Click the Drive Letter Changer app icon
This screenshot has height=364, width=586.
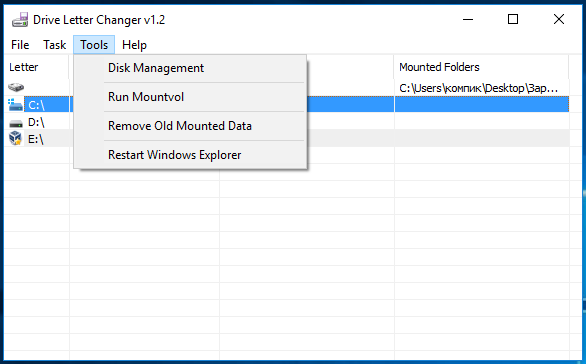[x=20, y=19]
